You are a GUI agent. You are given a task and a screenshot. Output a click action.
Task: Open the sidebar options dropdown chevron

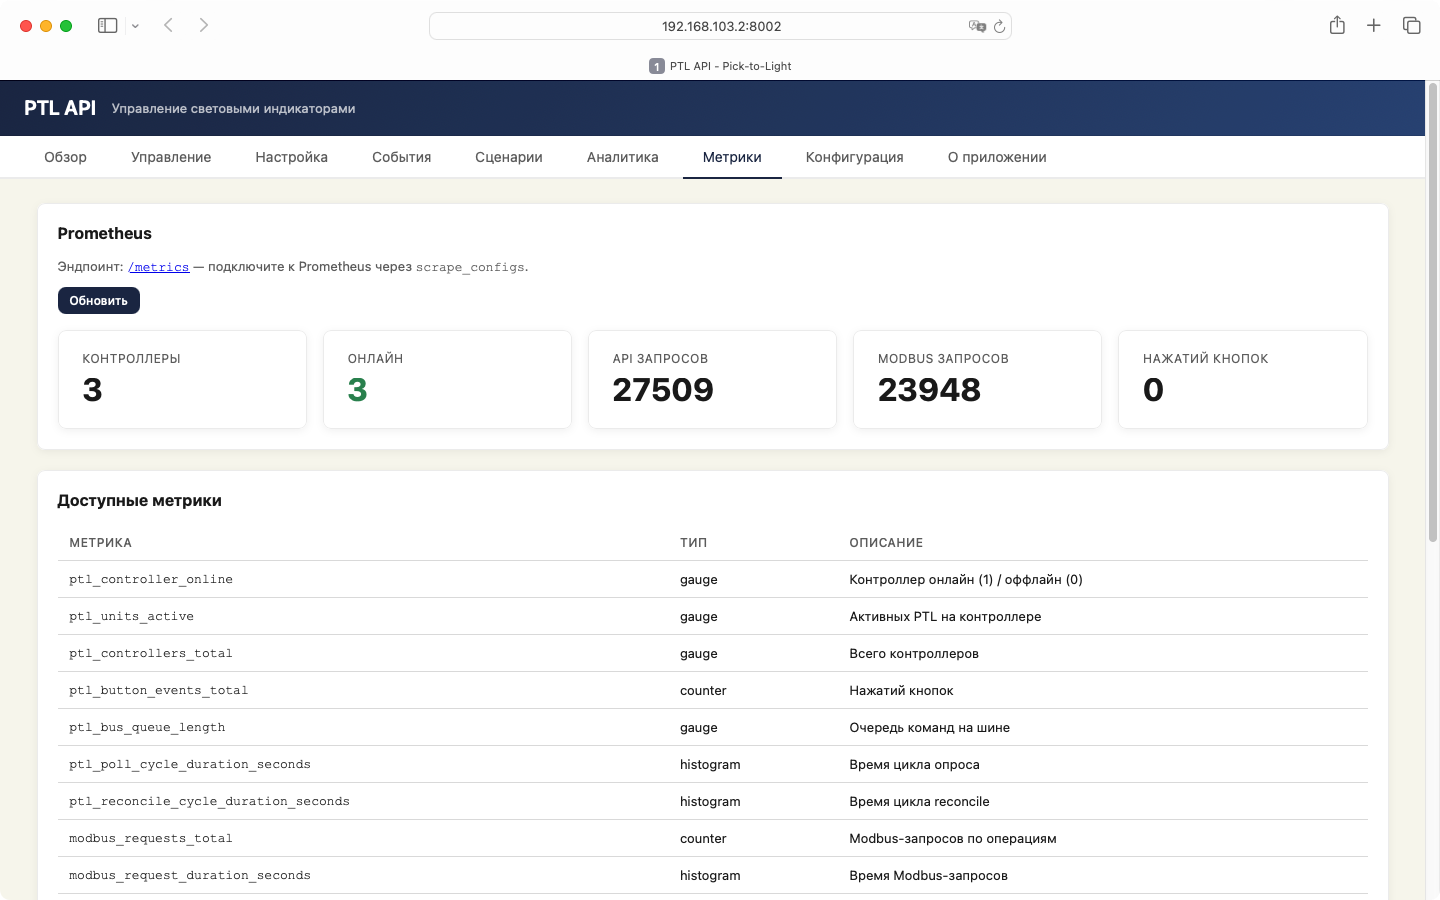135,26
